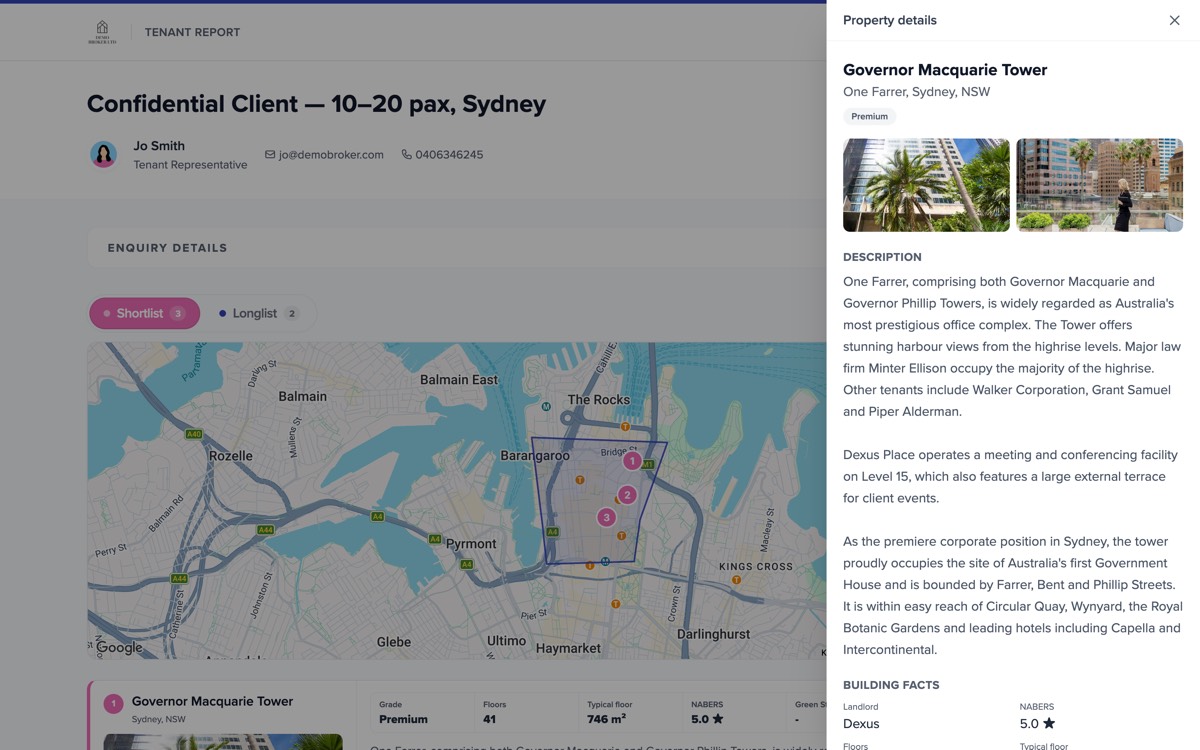1200x750 pixels.
Task: Email jo@demobroker.com link
Action: (331, 155)
